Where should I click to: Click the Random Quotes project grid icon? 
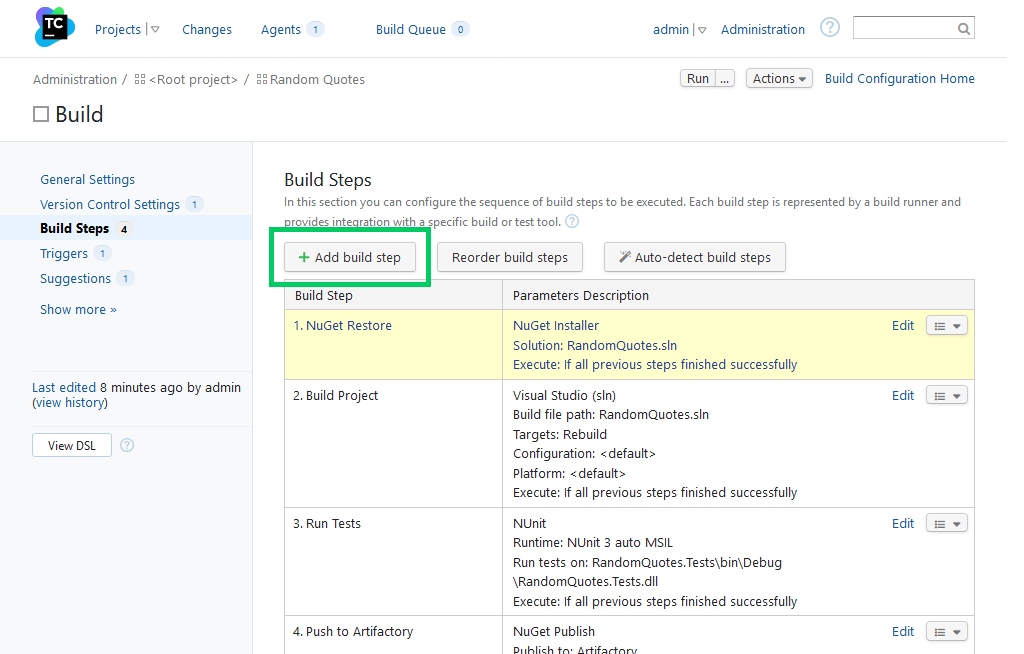262,80
